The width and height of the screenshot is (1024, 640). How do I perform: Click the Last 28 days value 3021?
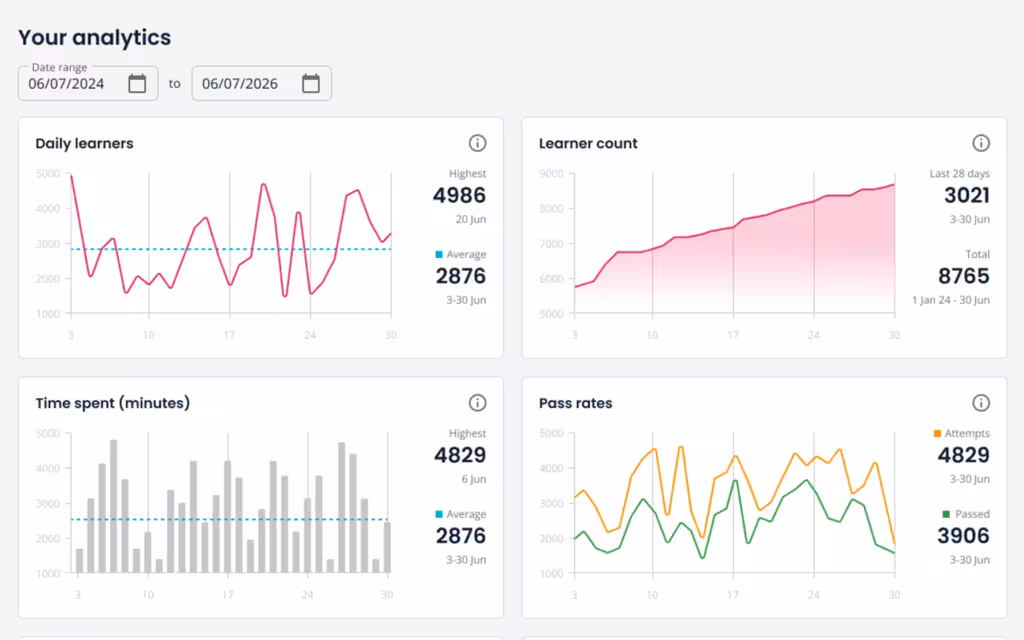967,195
